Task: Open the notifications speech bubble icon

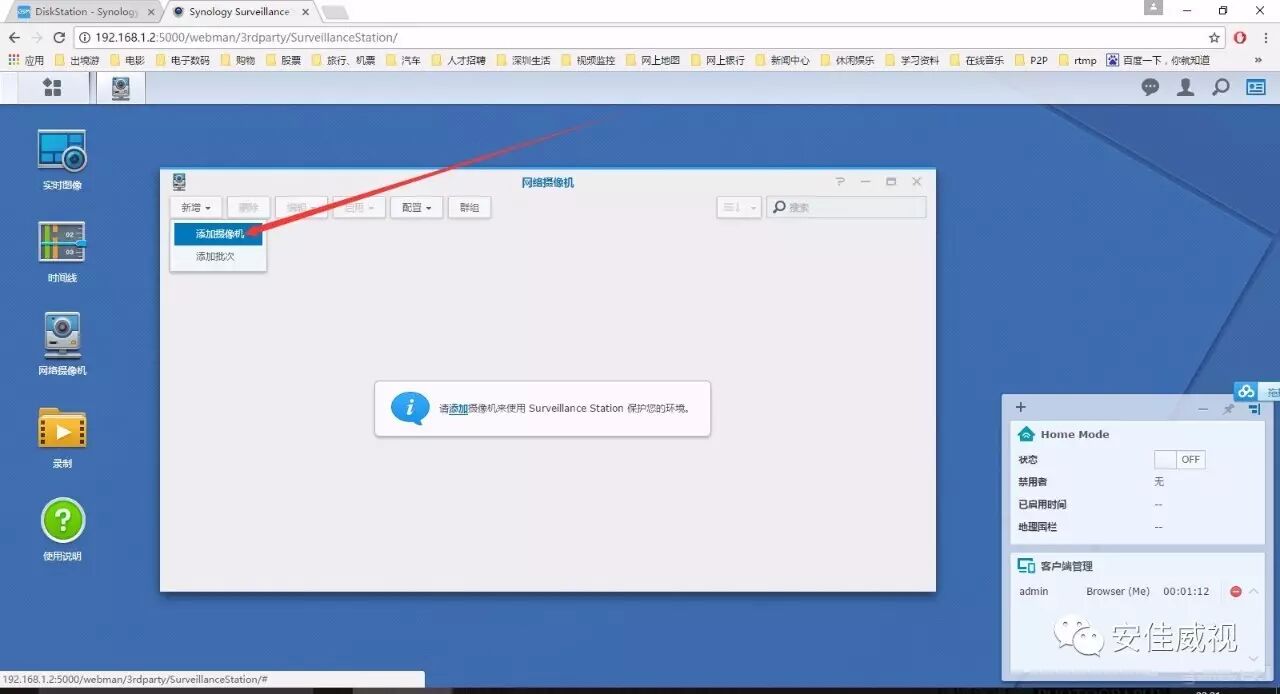Action: click(x=1151, y=87)
